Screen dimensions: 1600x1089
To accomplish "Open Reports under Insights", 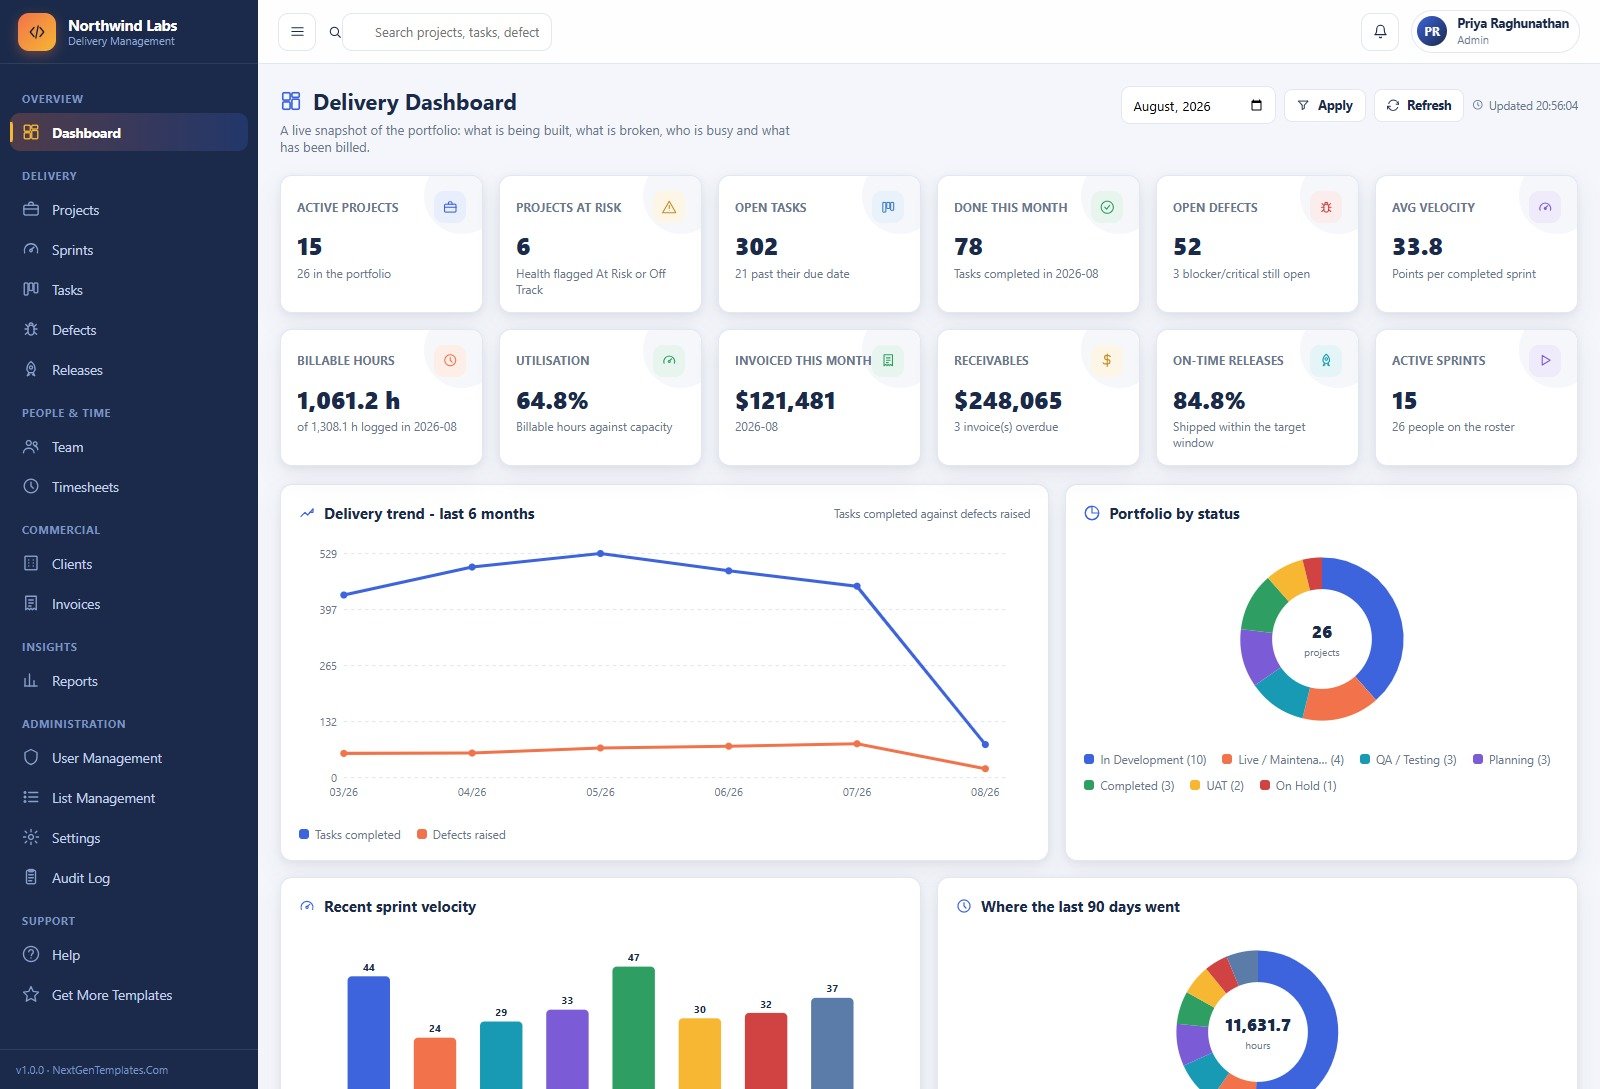I will pos(129,681).
